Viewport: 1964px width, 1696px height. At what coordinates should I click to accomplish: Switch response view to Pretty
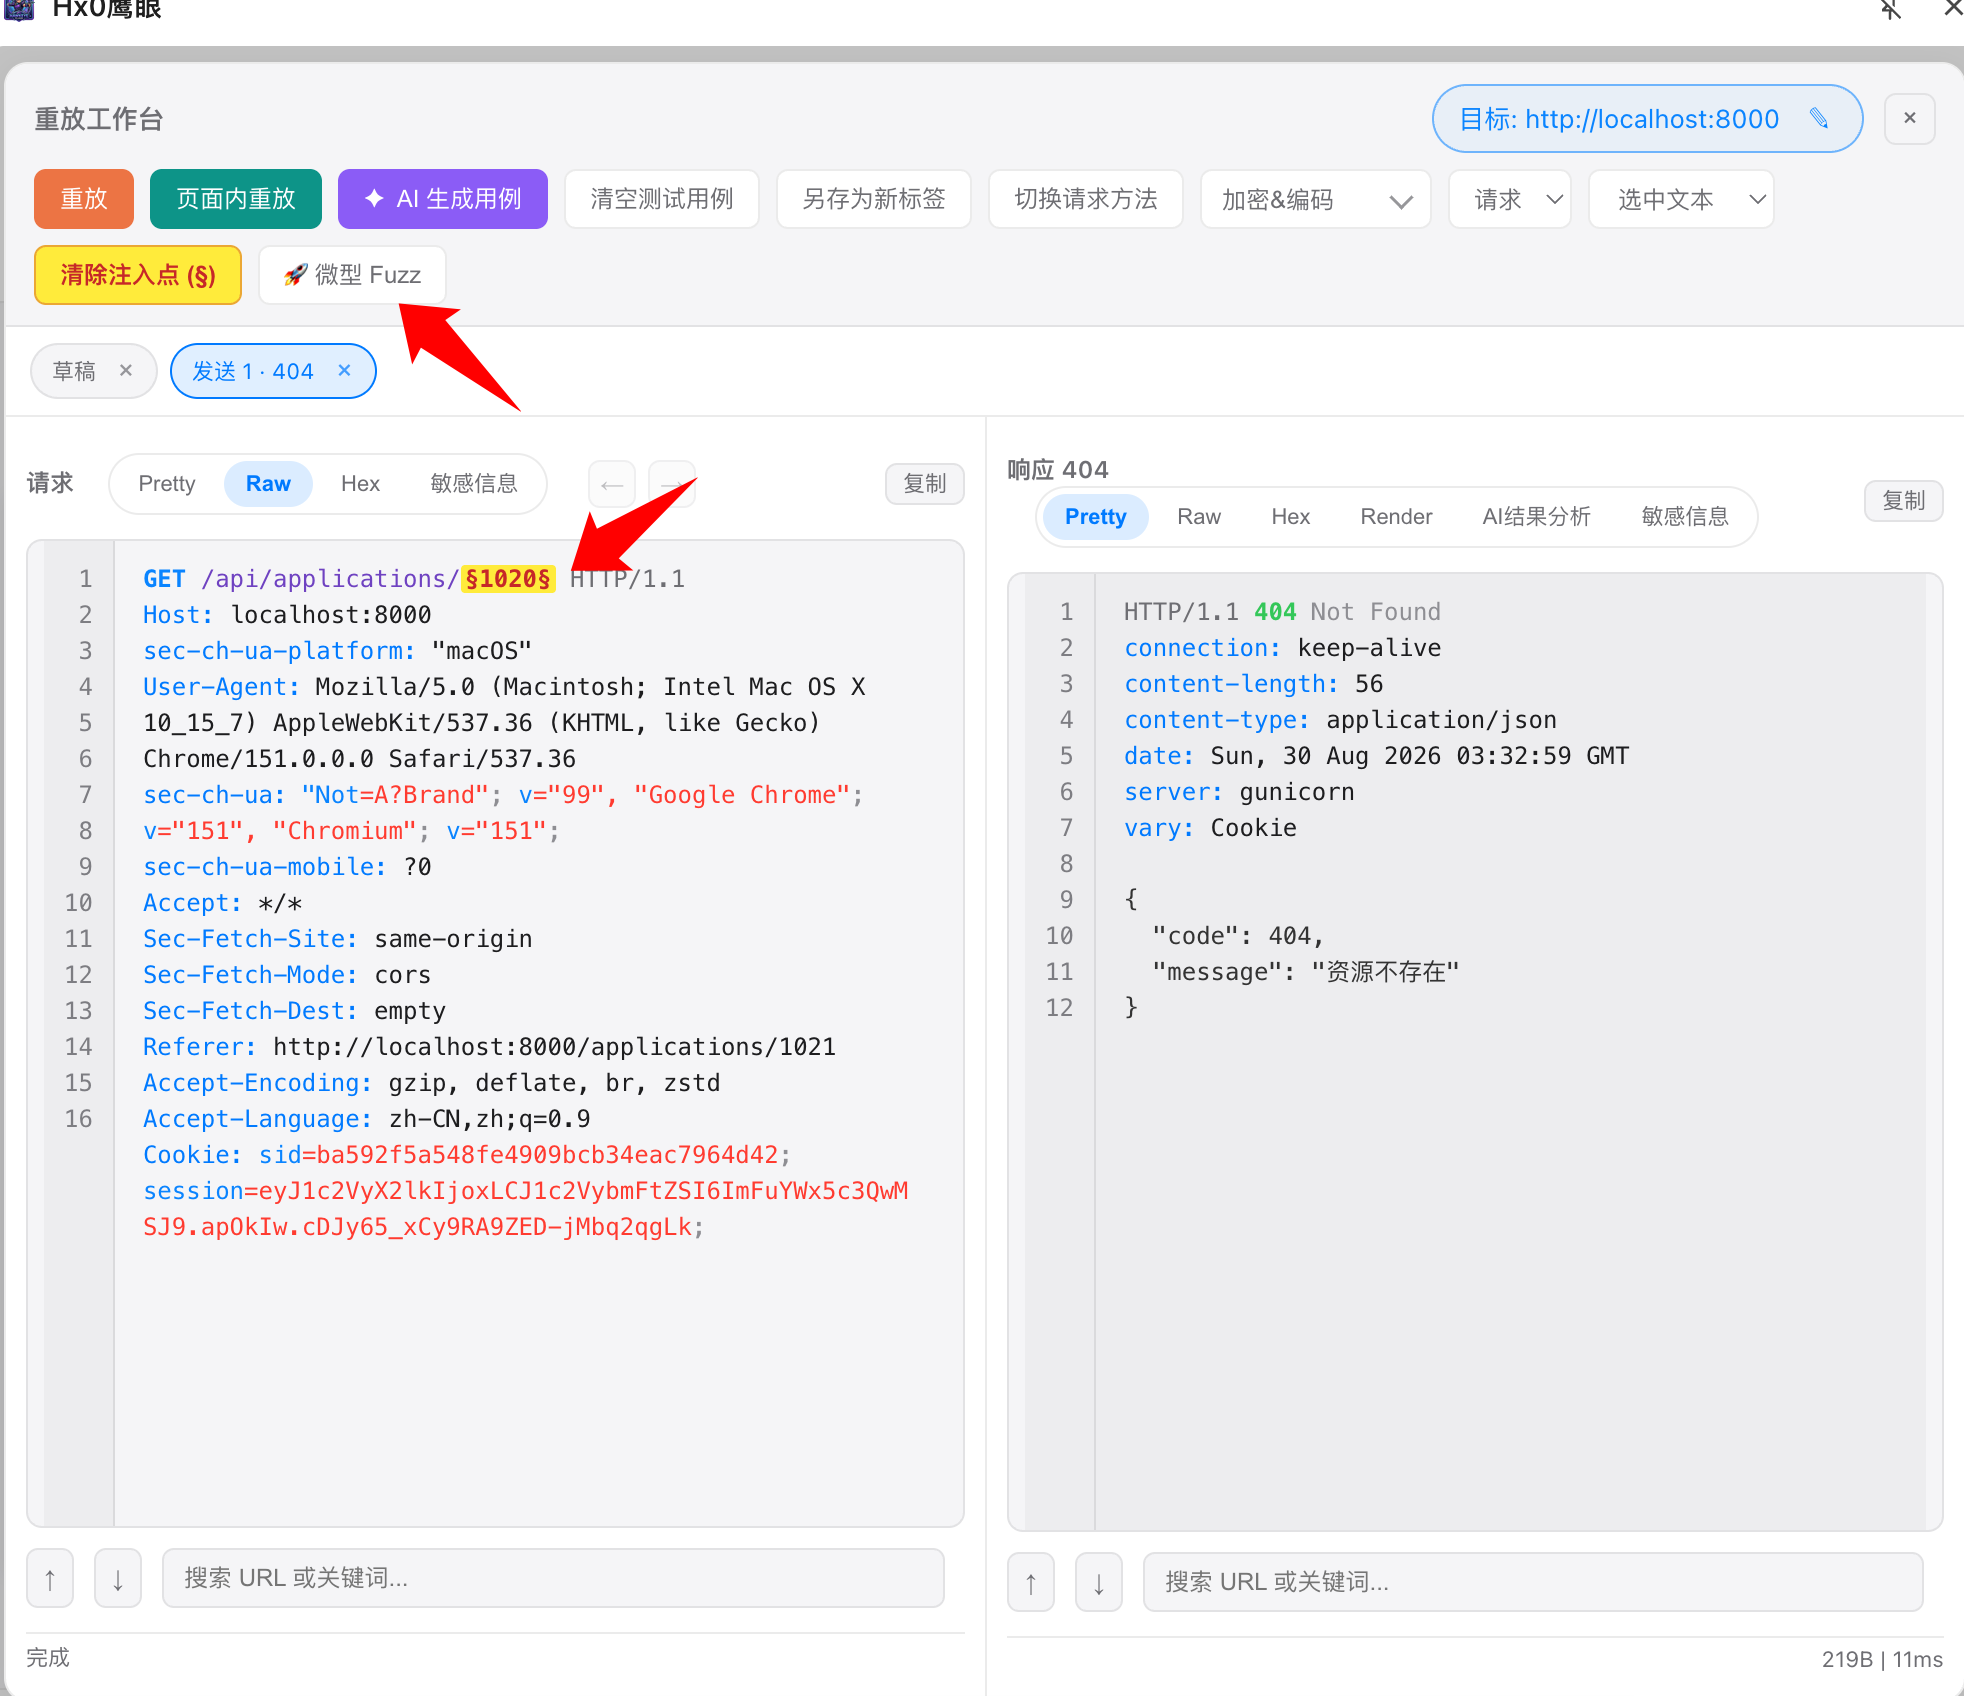[1095, 517]
